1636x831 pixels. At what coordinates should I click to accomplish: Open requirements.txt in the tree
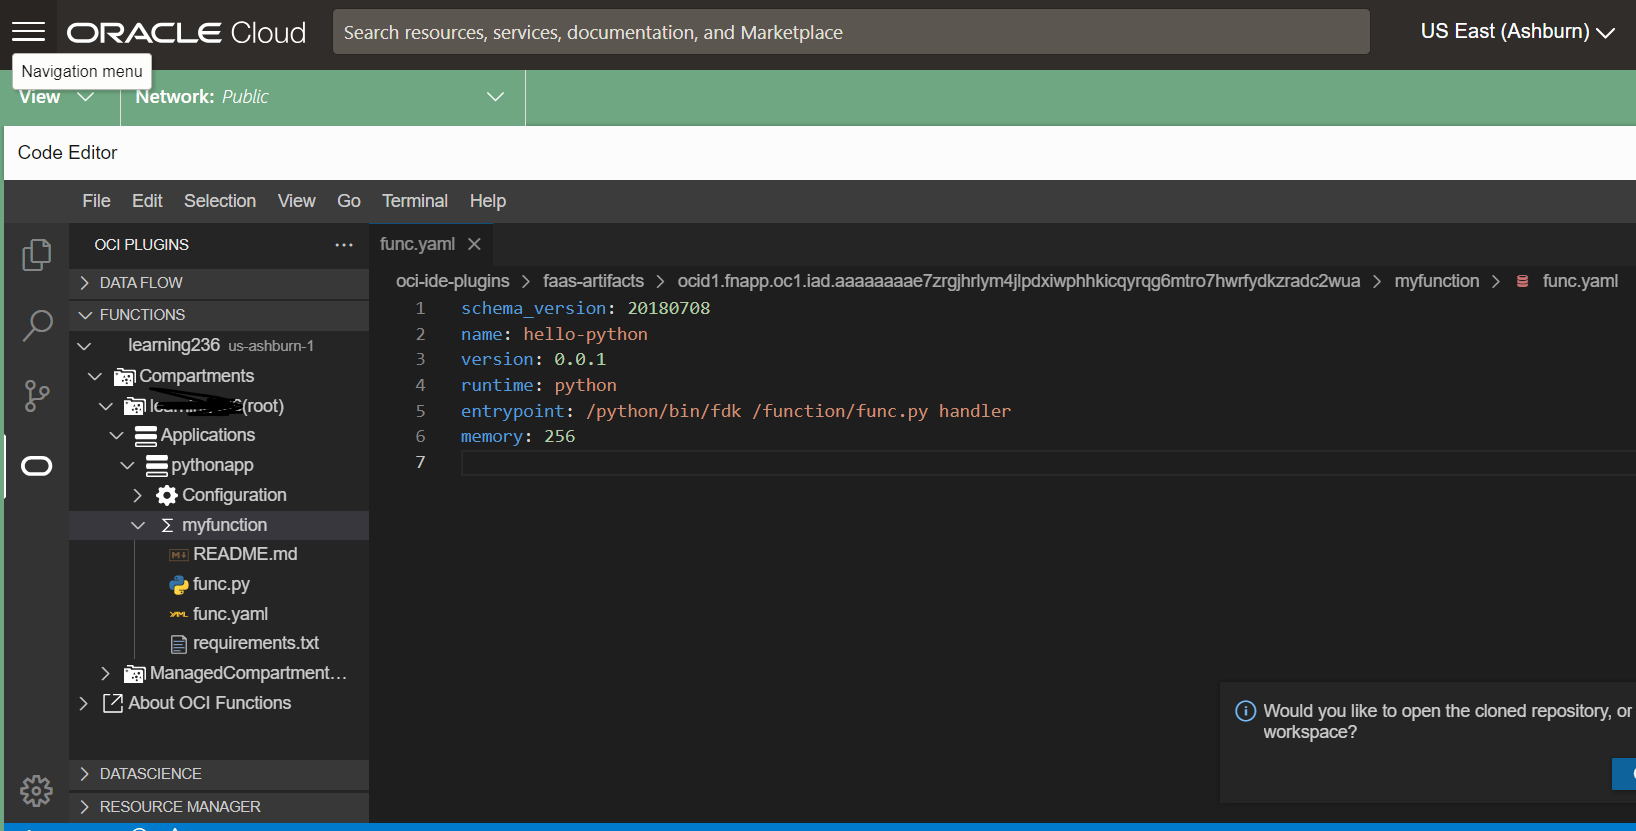pos(256,644)
